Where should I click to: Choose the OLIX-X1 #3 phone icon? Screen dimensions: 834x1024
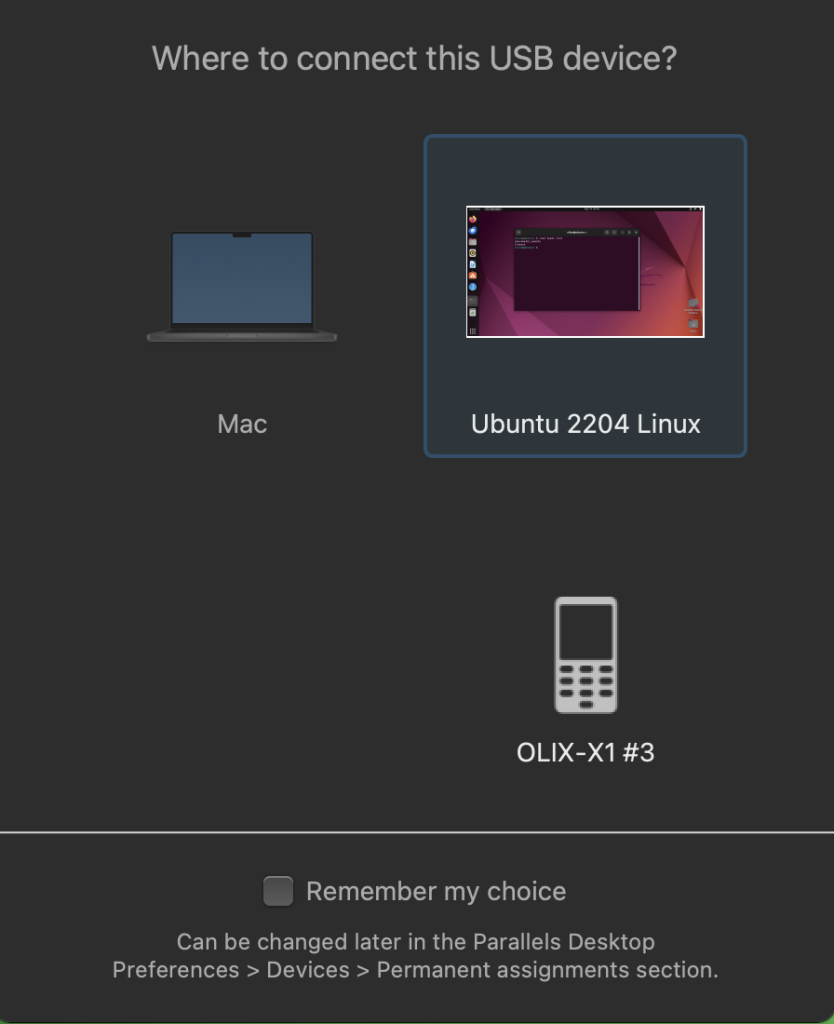click(x=586, y=655)
